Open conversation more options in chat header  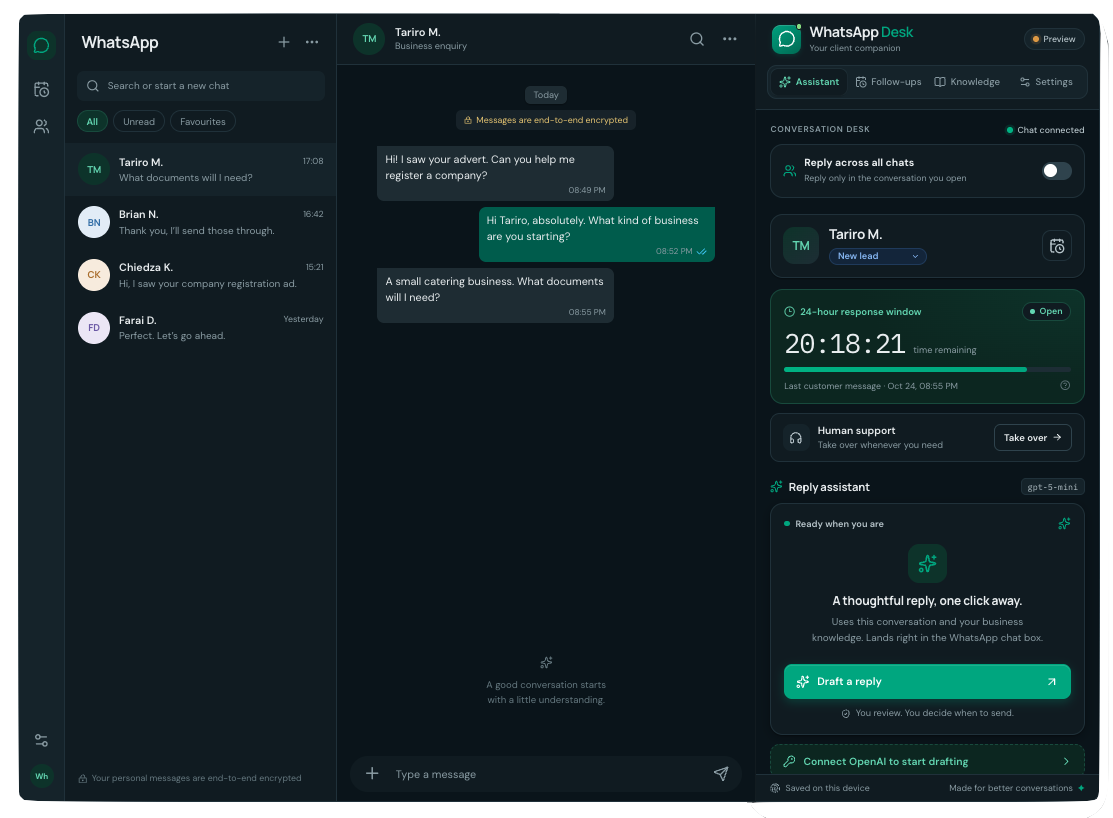tap(729, 39)
